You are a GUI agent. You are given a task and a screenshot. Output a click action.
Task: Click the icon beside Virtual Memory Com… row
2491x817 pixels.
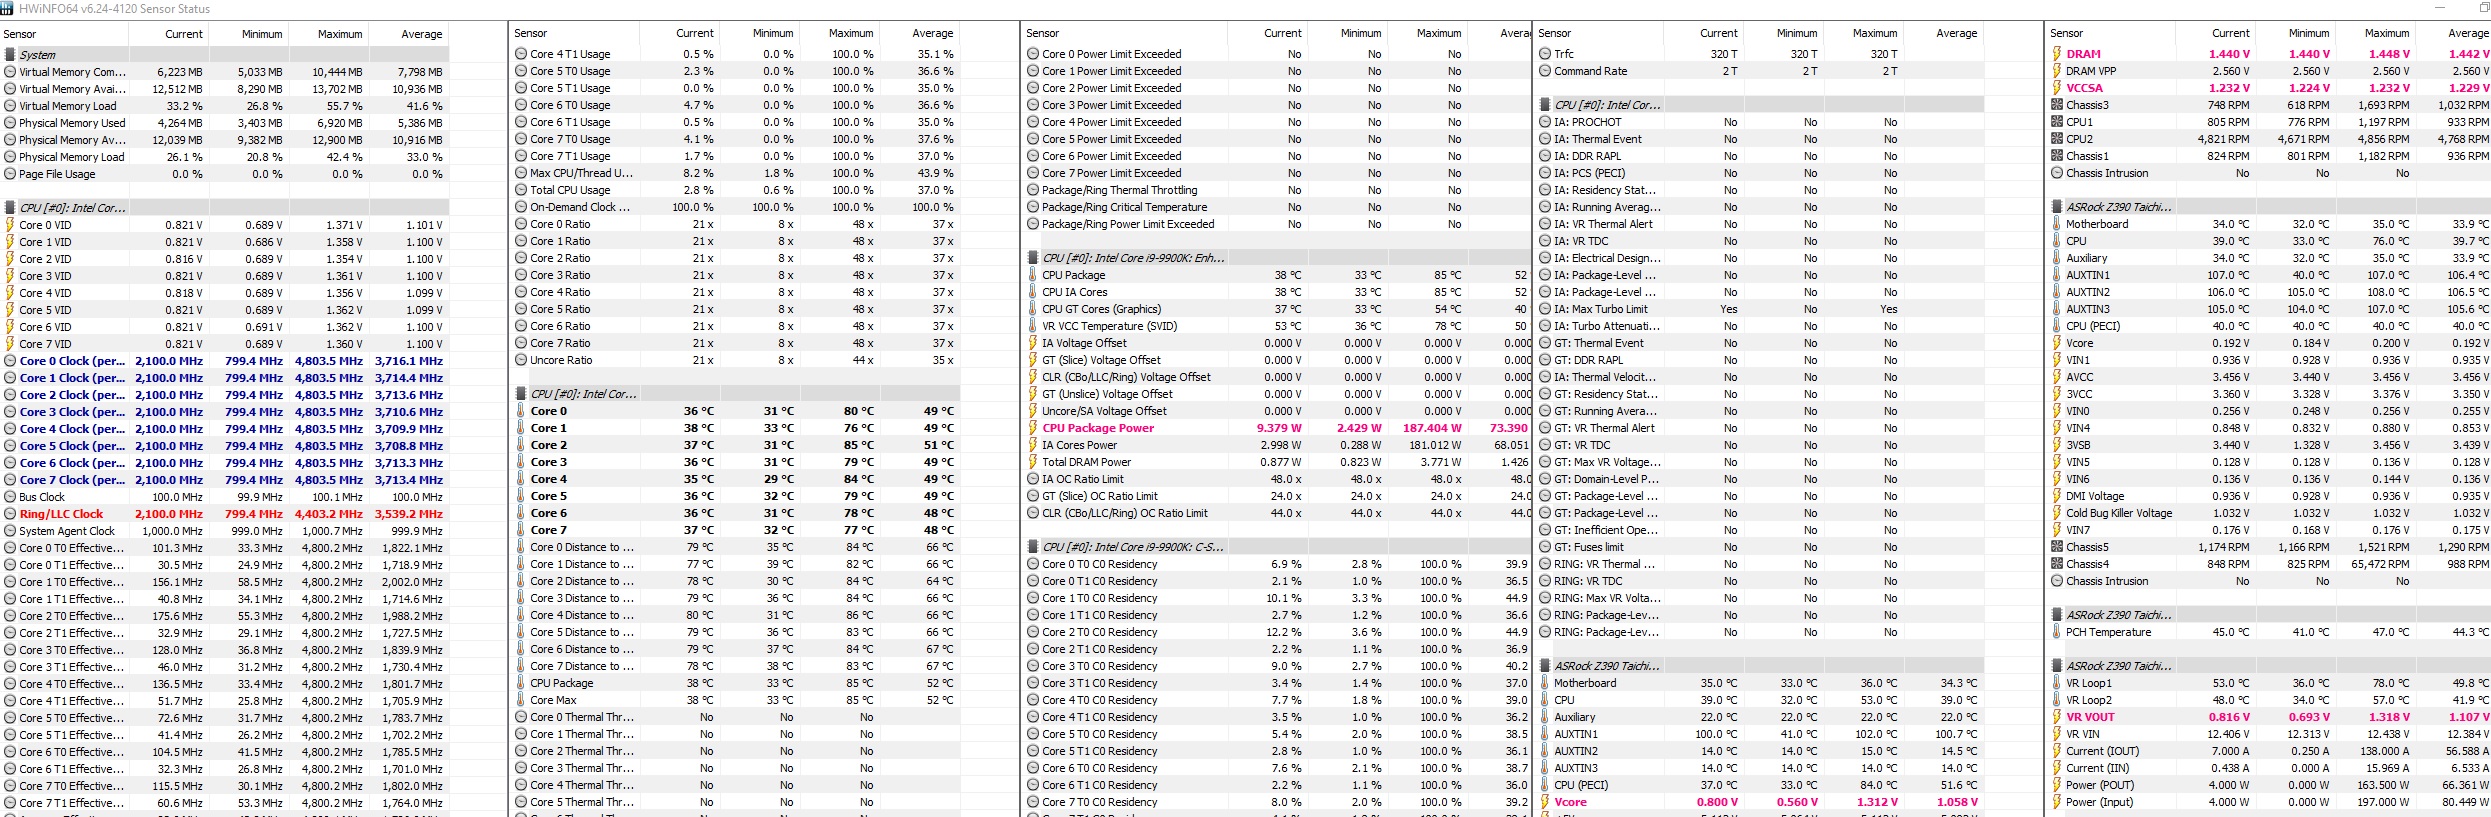(x=10, y=72)
